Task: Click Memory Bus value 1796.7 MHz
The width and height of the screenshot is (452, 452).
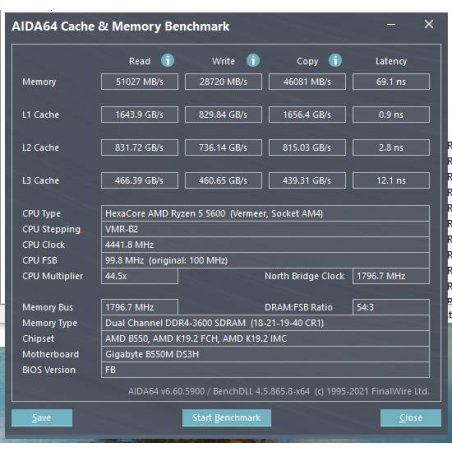Action: pos(140,307)
